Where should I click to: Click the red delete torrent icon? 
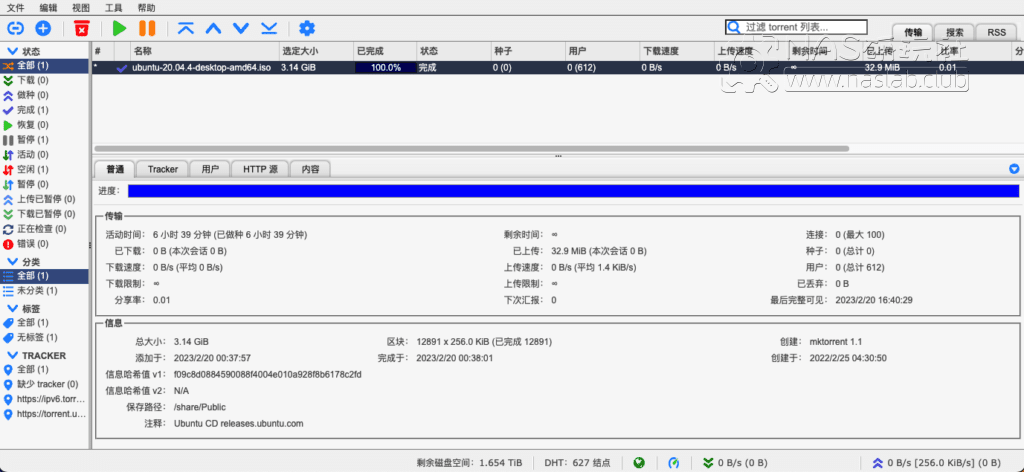(82, 28)
